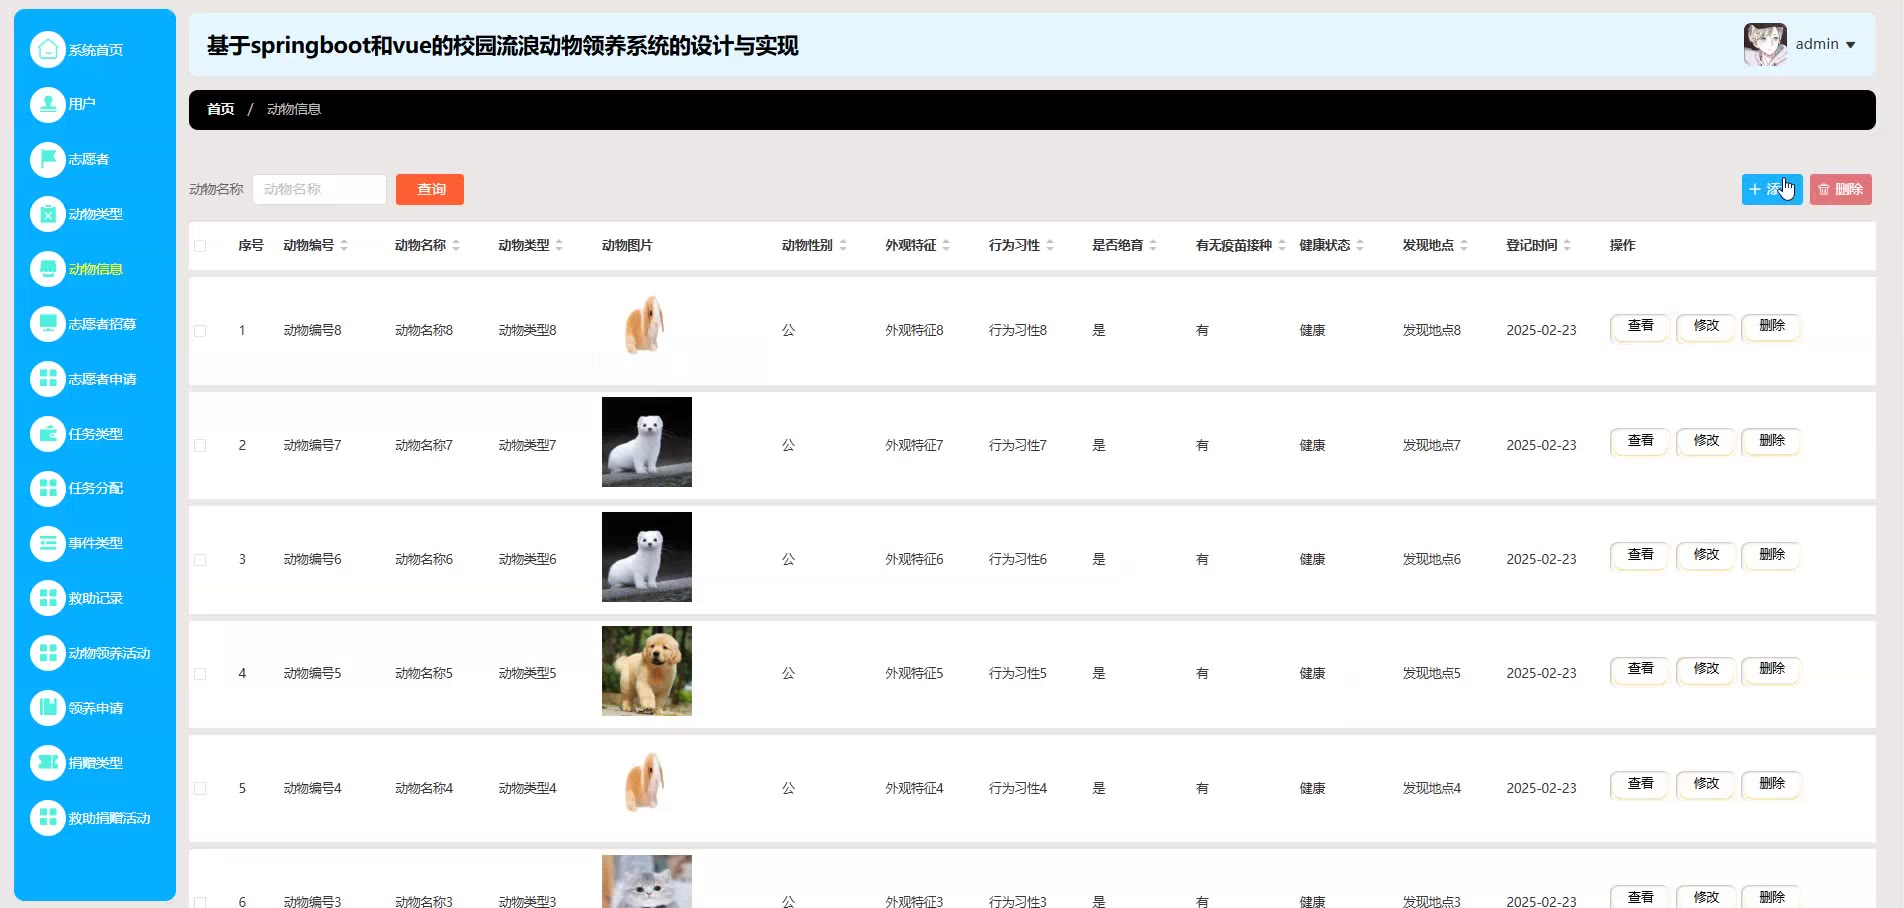Click the person icon beside 用户
1904x908 pixels.
point(47,104)
